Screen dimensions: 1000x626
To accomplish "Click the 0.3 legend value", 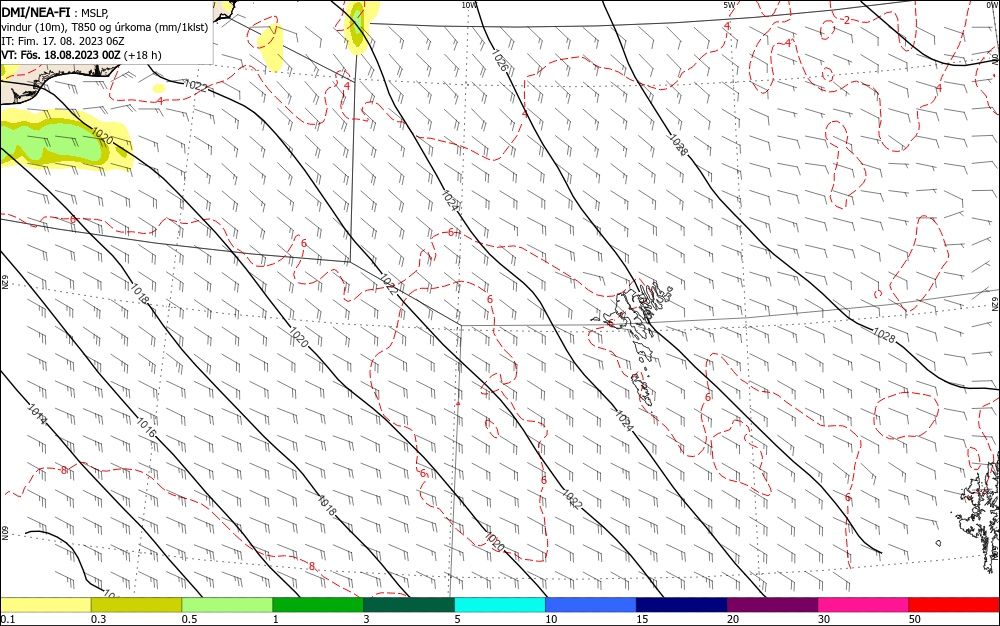I will point(98,619).
